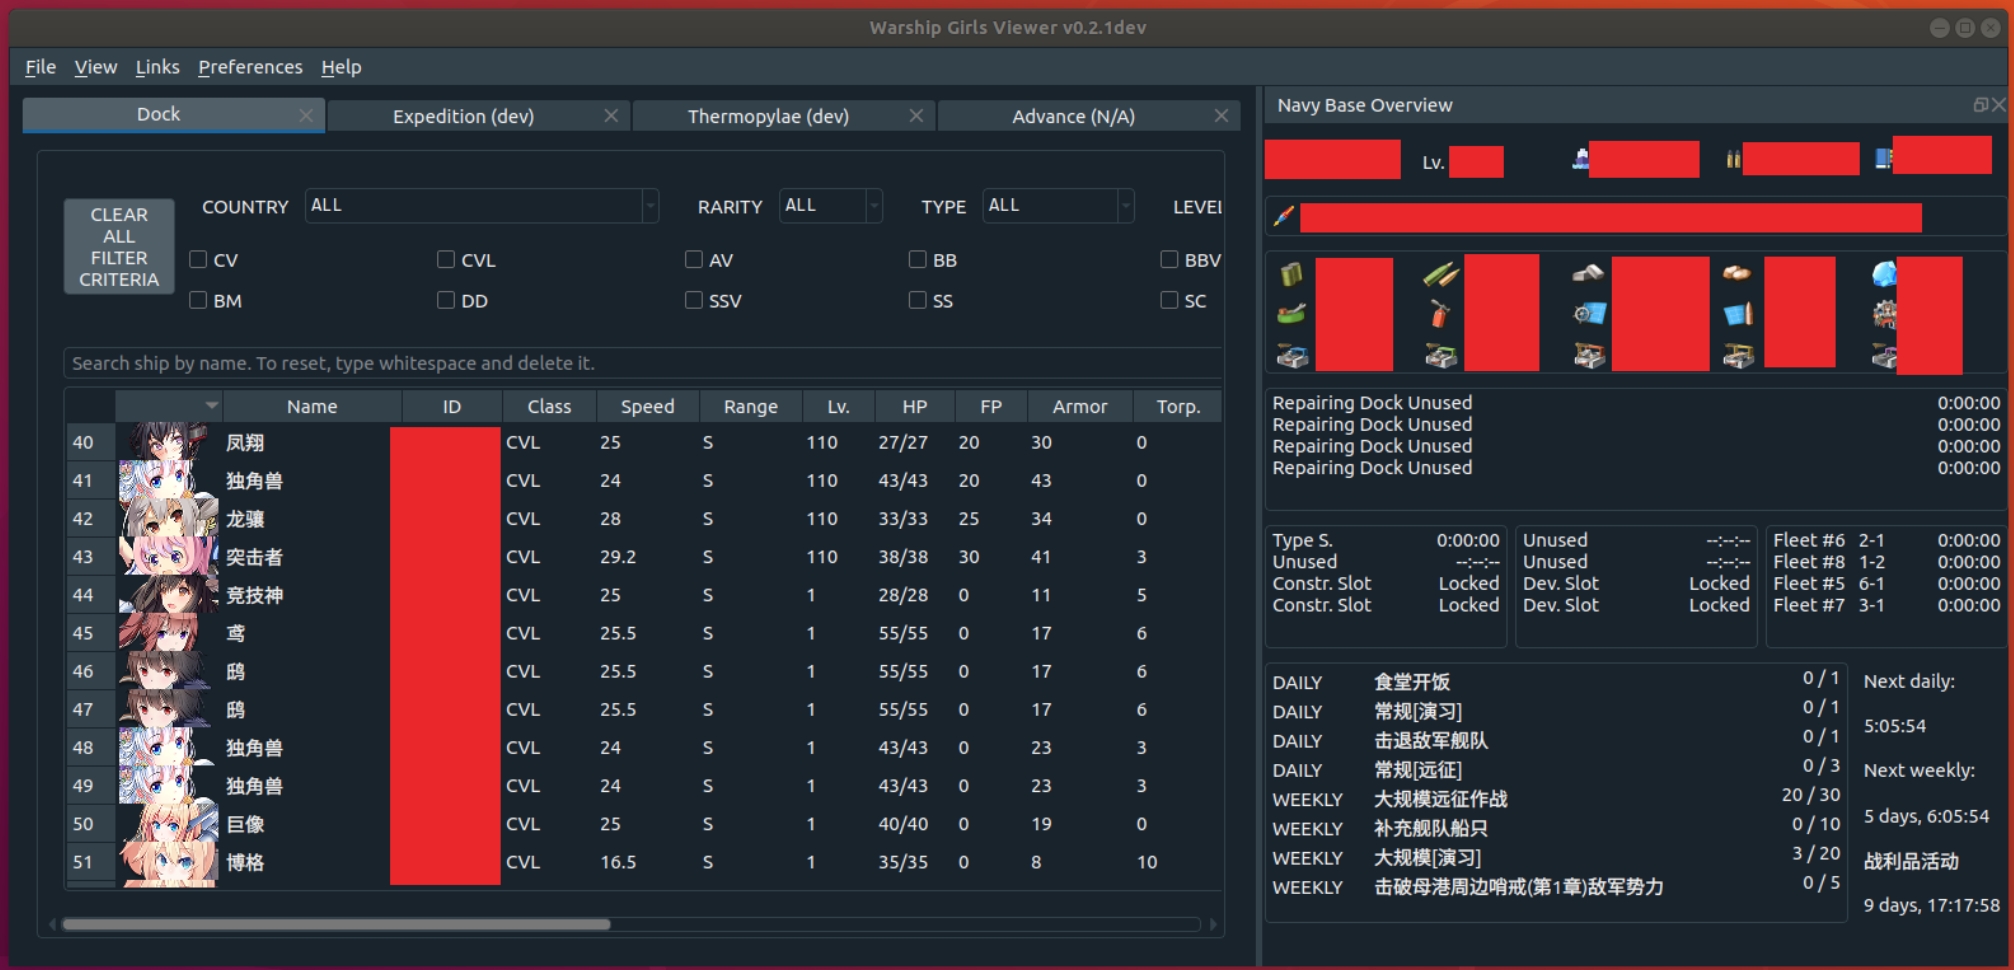Click the sort arrow in thumbnail column header
Viewport: 2014px width, 970px height.
211,405
